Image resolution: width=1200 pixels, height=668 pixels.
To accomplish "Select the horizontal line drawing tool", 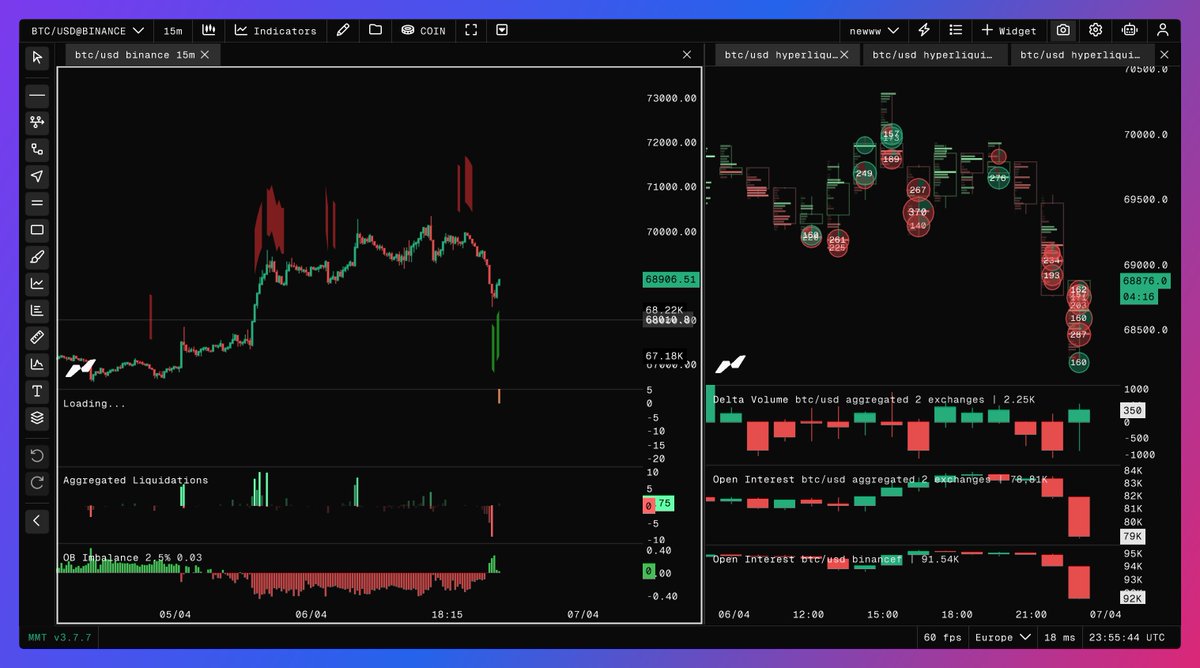I will tap(37, 95).
